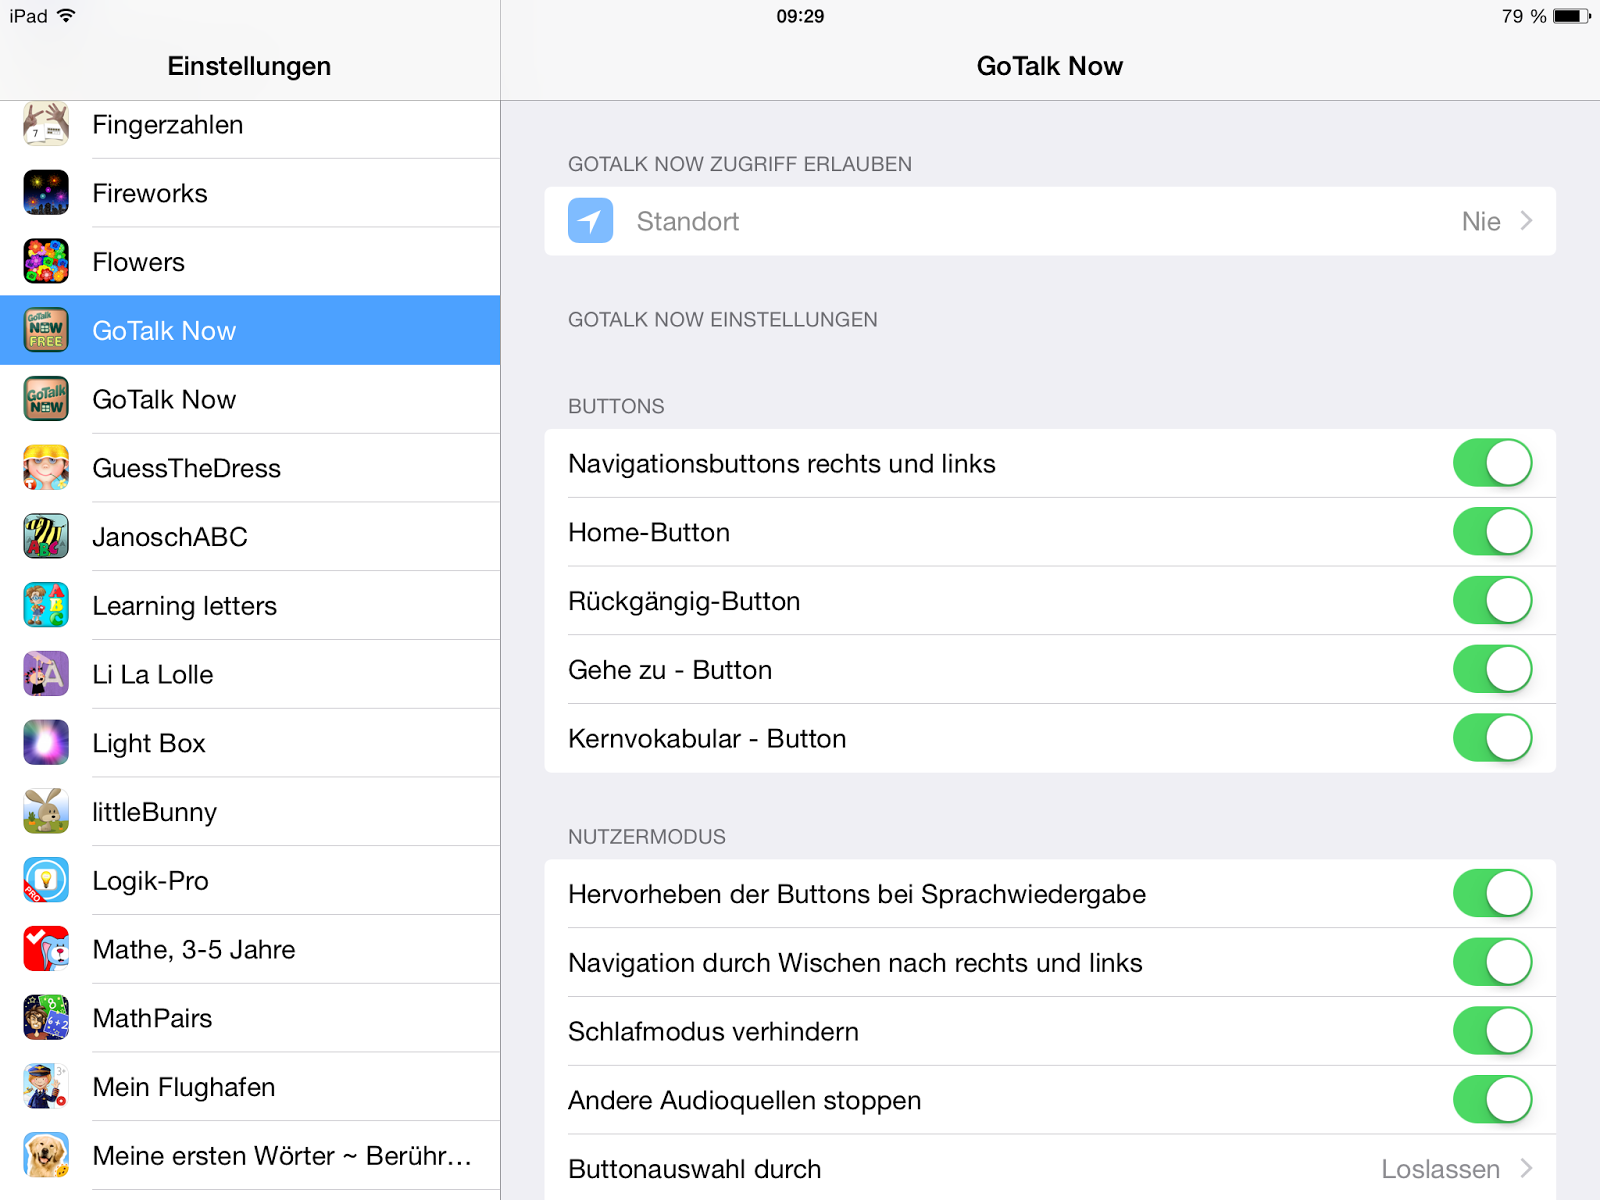This screenshot has width=1600, height=1200.
Task: Click the Loslassen value
Action: (x=1441, y=1169)
